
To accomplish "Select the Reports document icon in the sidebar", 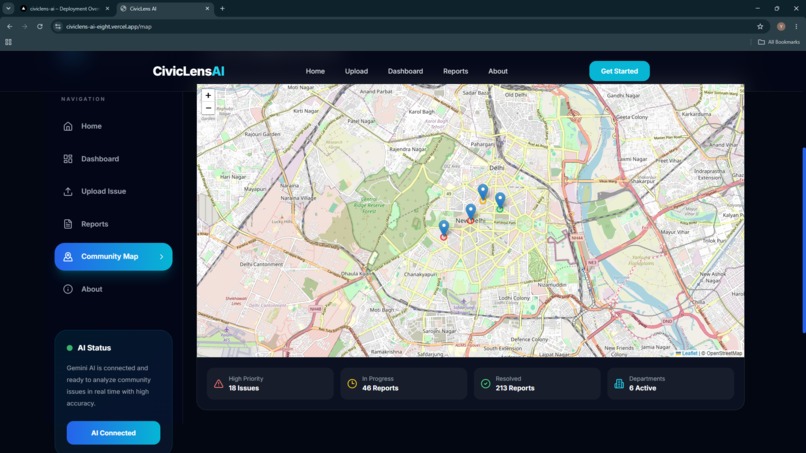I will [x=68, y=224].
